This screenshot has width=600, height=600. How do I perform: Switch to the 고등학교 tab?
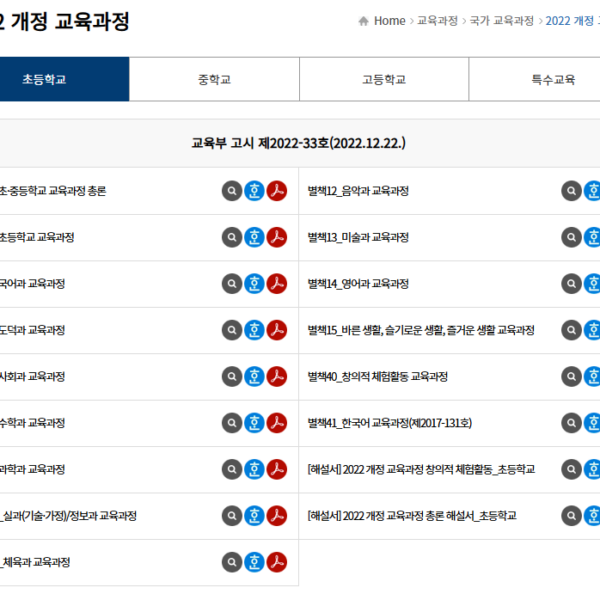tap(384, 79)
